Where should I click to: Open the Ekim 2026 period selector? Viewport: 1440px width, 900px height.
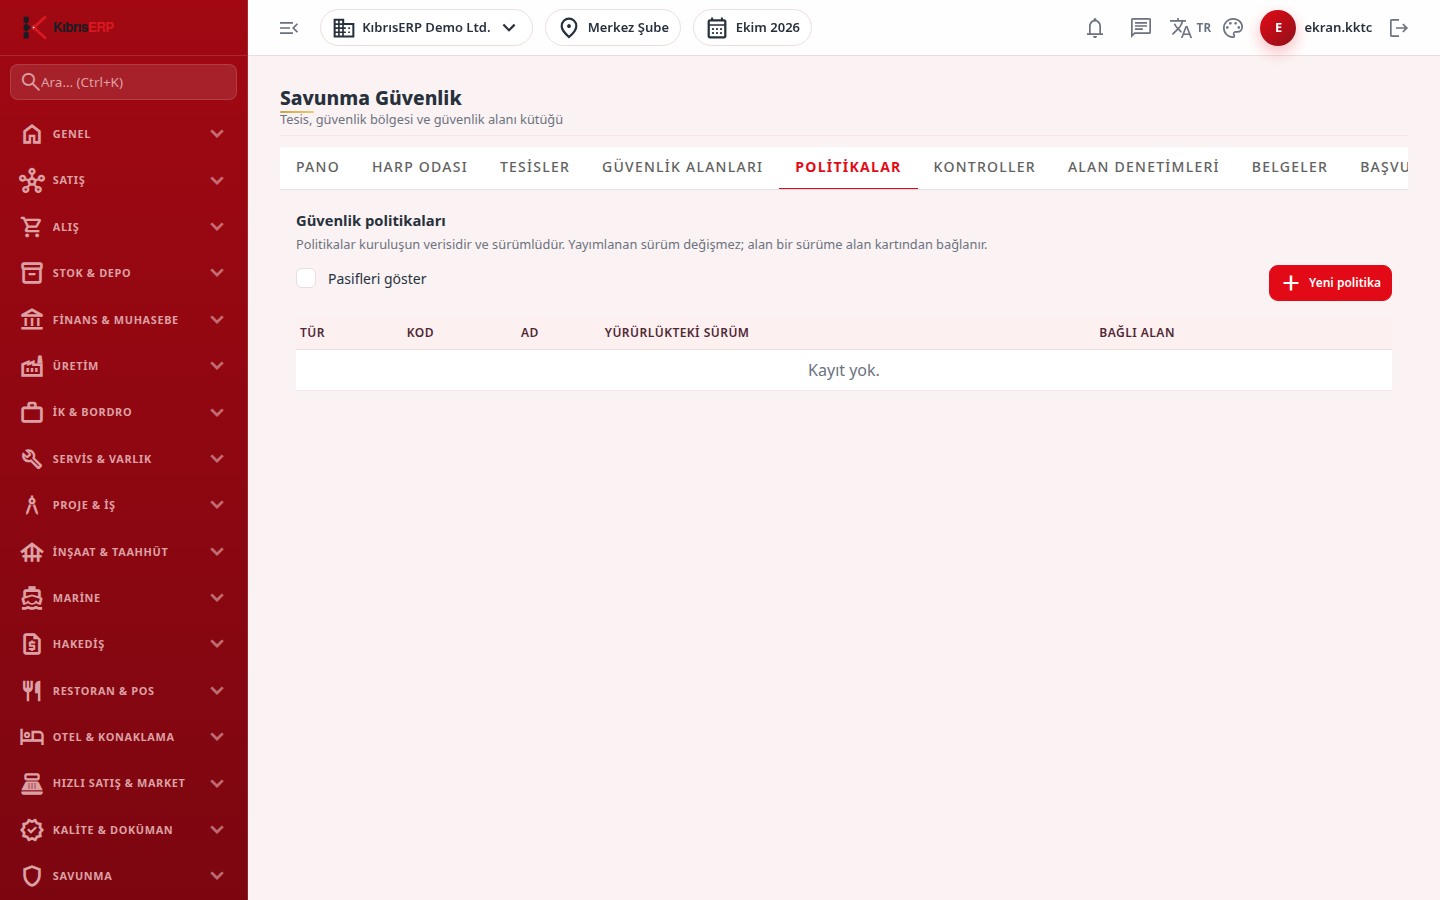752,28
